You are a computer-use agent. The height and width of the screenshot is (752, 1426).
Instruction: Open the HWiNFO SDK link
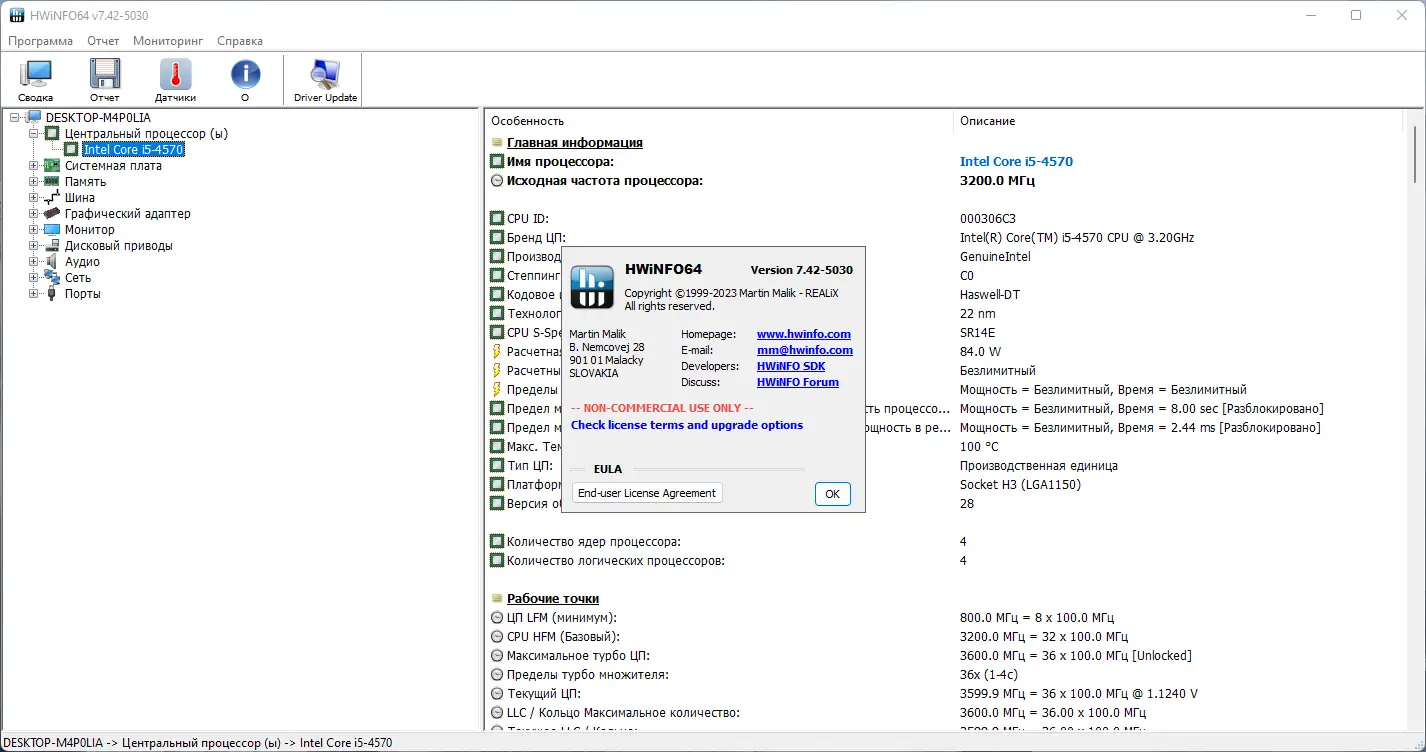(x=791, y=366)
